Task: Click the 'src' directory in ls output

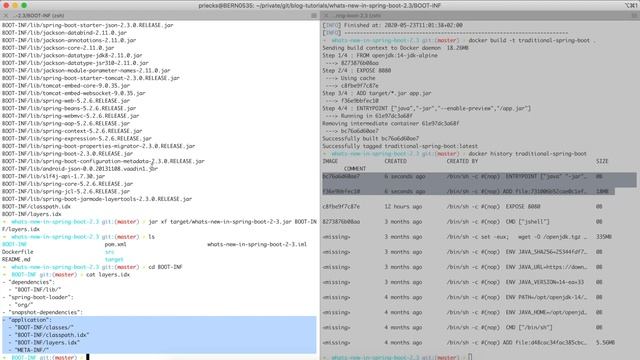Action: [109, 252]
